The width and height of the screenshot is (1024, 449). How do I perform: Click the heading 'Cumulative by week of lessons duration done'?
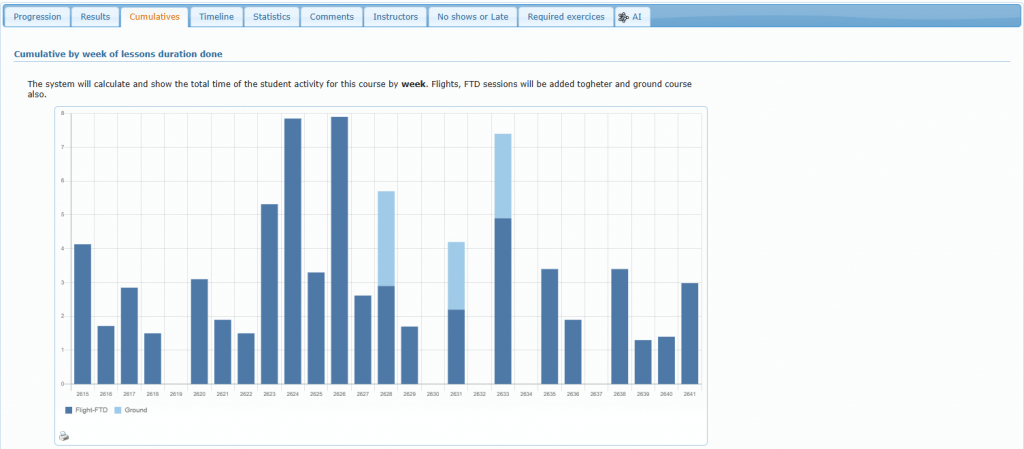point(118,54)
